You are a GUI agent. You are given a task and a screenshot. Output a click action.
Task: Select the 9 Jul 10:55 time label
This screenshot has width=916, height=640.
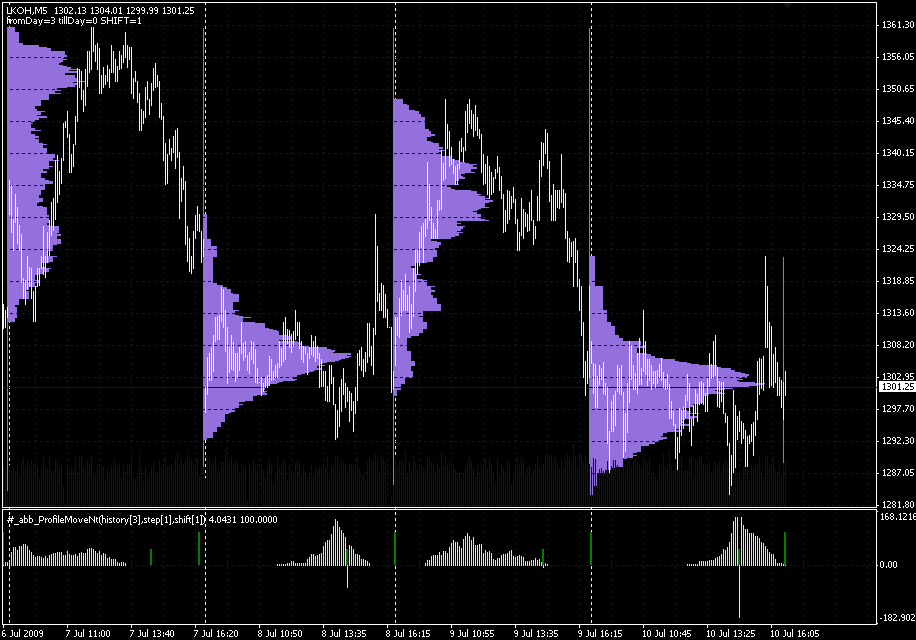point(472,633)
